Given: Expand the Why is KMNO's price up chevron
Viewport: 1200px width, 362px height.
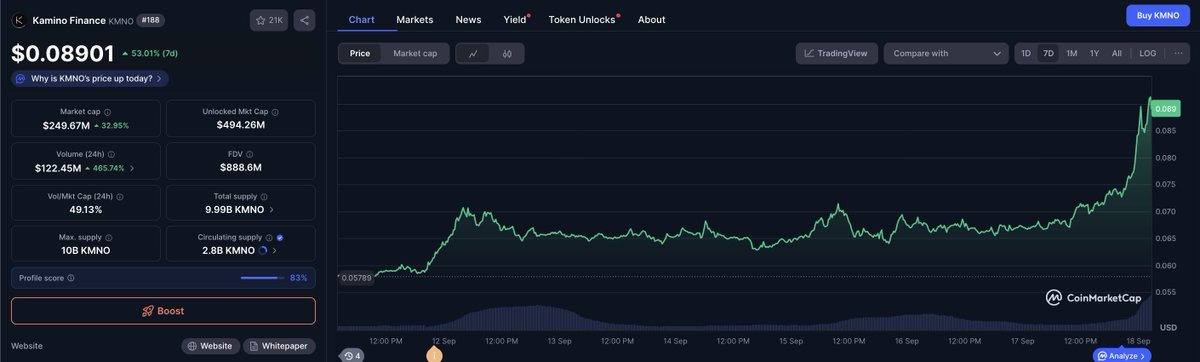Looking at the screenshot, I should coord(158,78).
